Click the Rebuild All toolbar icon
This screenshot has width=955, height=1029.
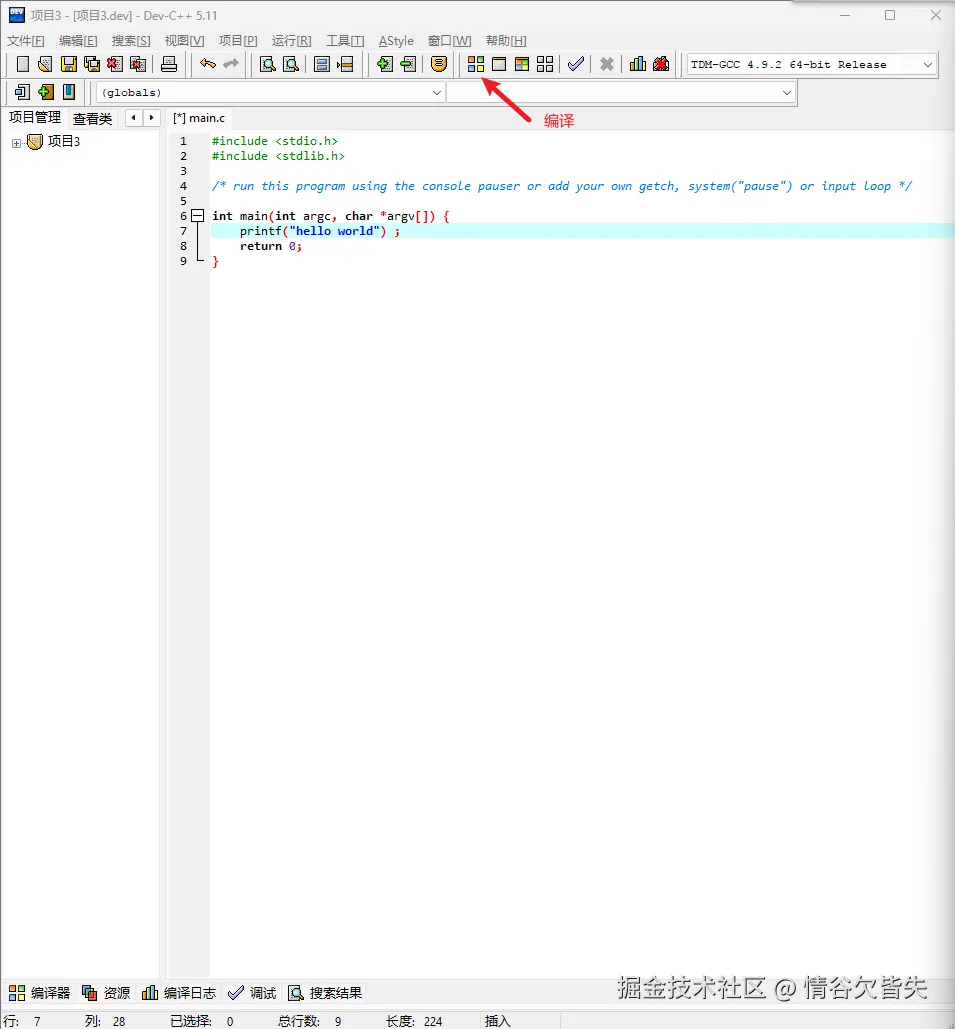(545, 64)
